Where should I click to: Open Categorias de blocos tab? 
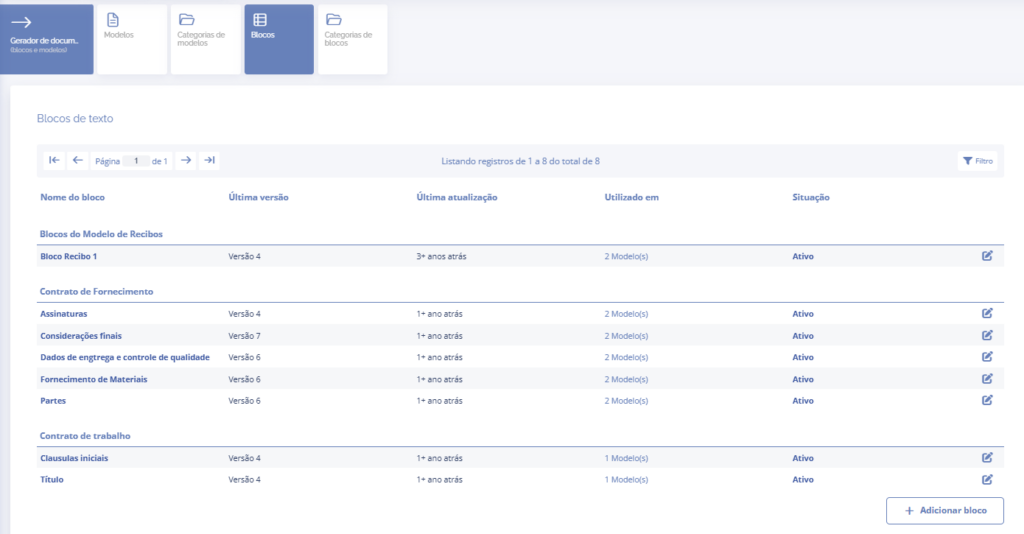point(352,39)
